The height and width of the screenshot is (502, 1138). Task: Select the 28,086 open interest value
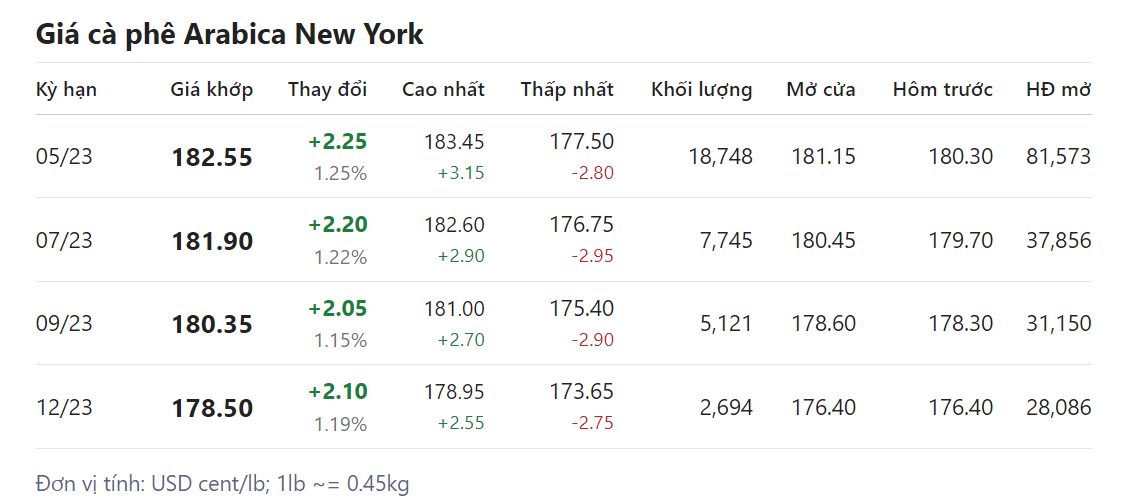1058,408
